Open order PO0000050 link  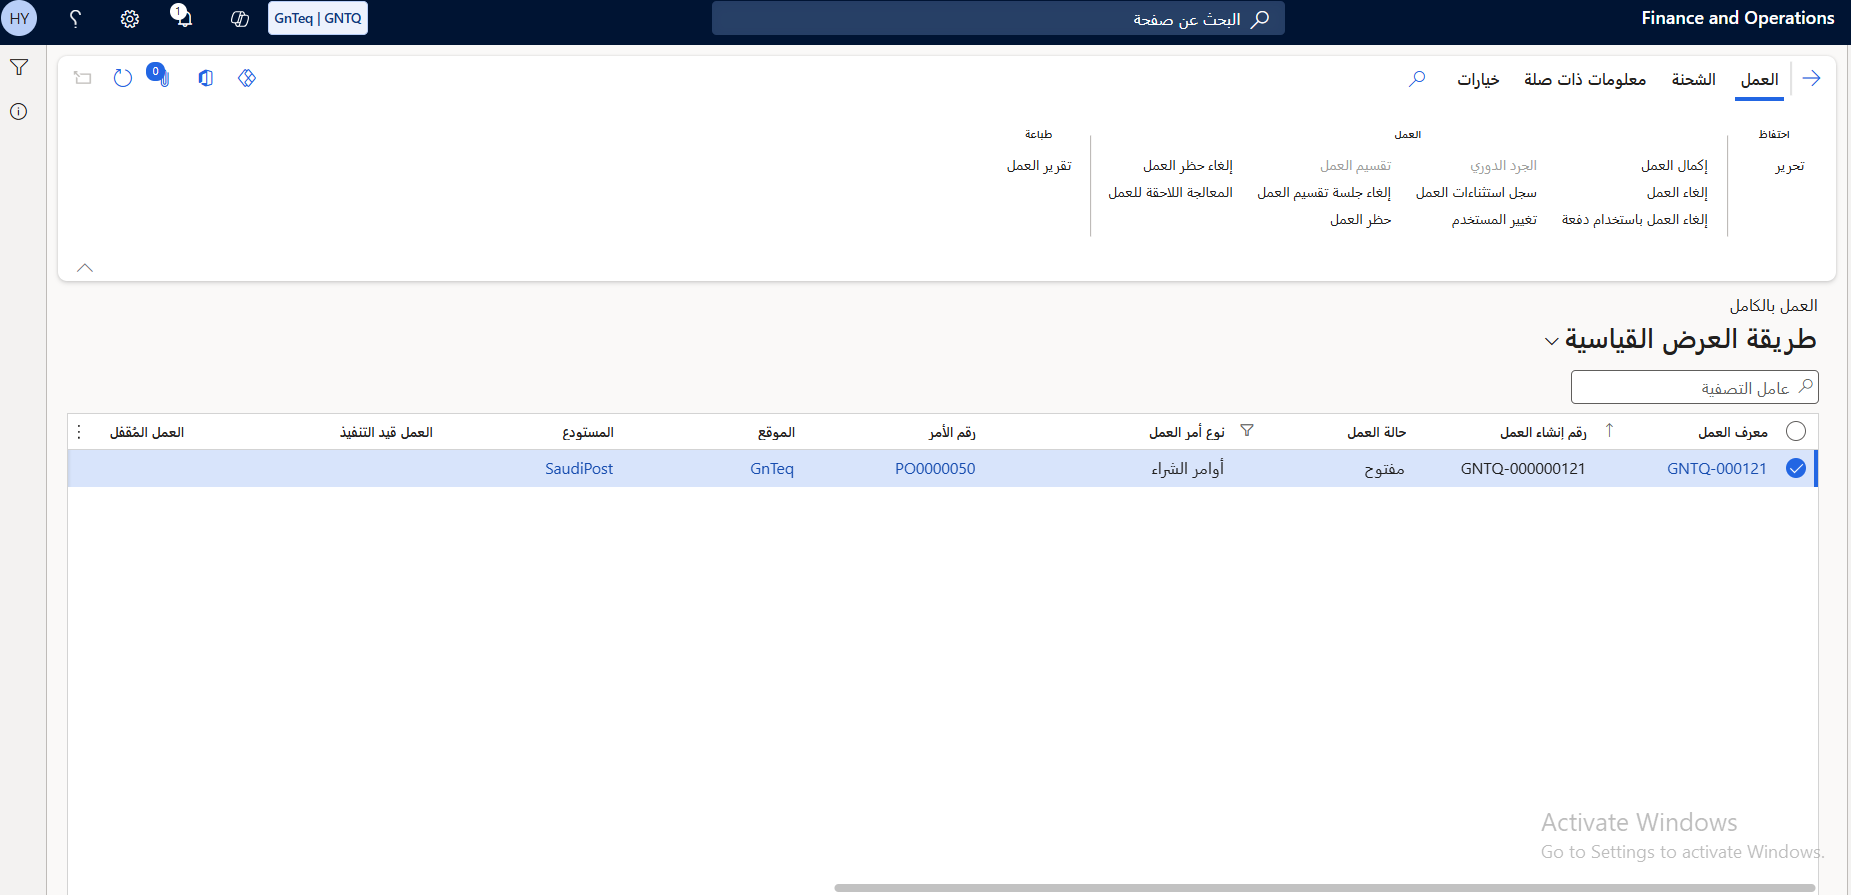pos(935,468)
